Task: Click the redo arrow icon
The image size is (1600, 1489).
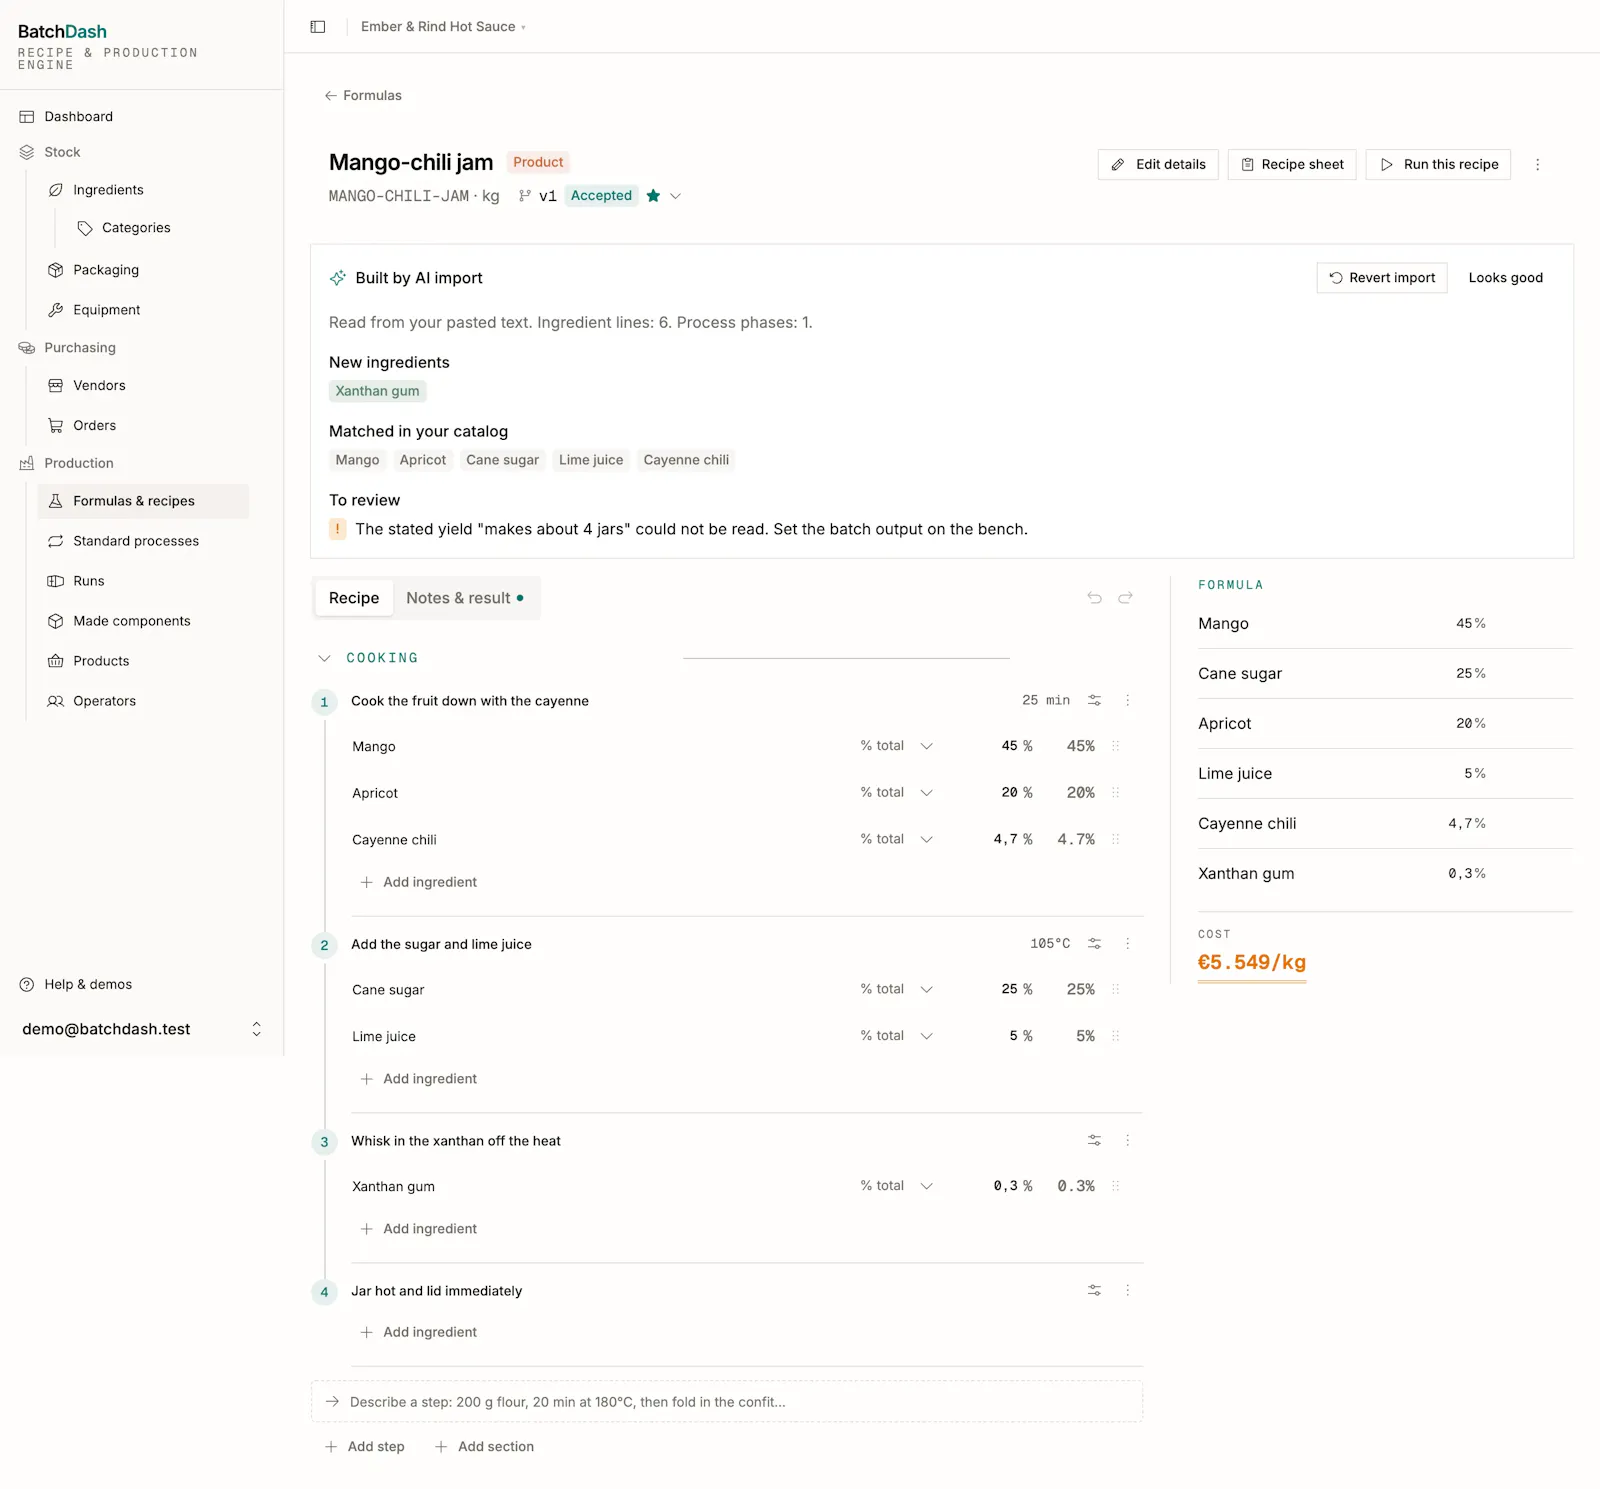Action: (1125, 598)
